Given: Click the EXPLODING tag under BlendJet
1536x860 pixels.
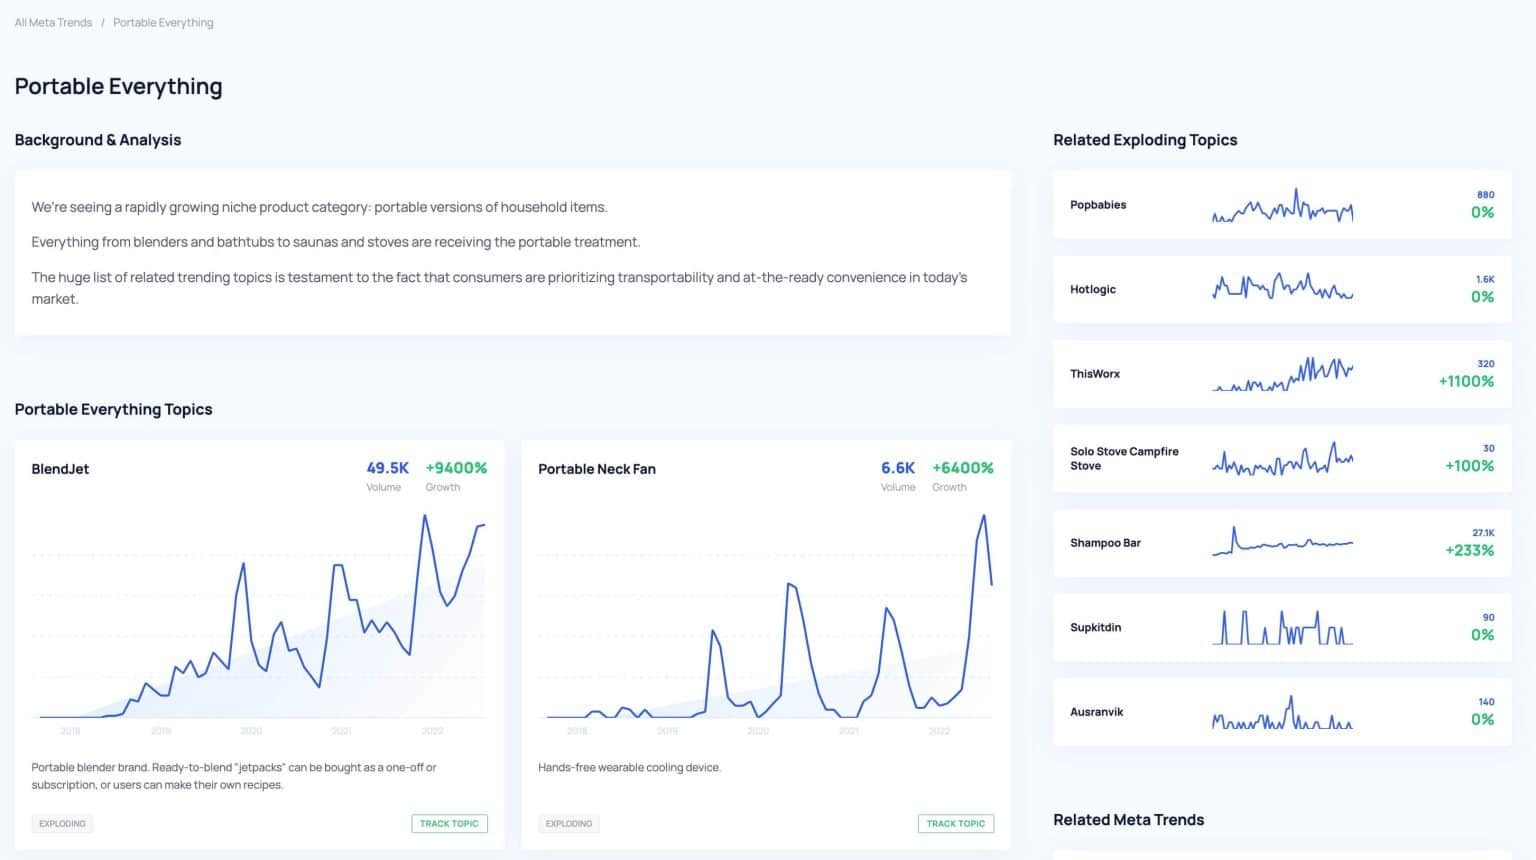Looking at the screenshot, I should (62, 823).
